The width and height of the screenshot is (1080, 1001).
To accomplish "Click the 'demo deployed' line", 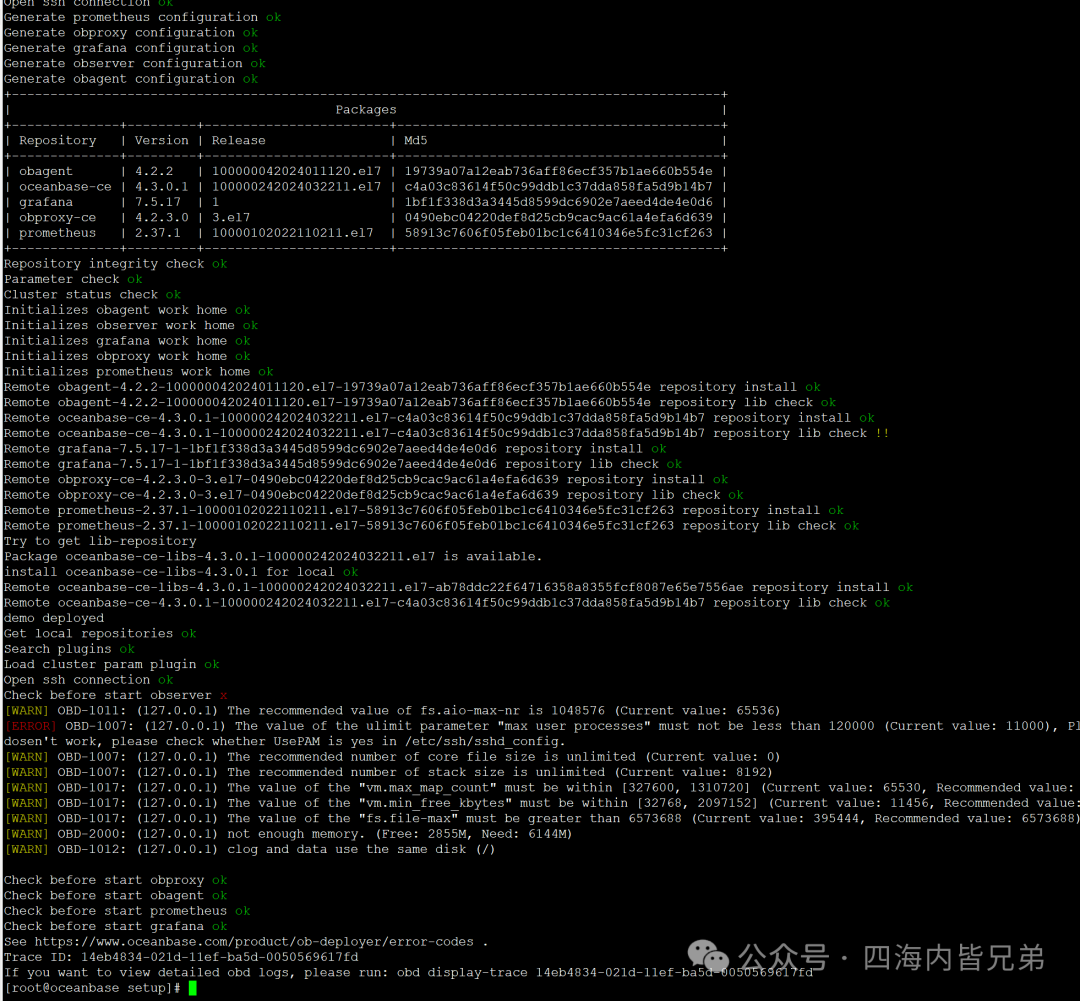I will pos(54,618).
